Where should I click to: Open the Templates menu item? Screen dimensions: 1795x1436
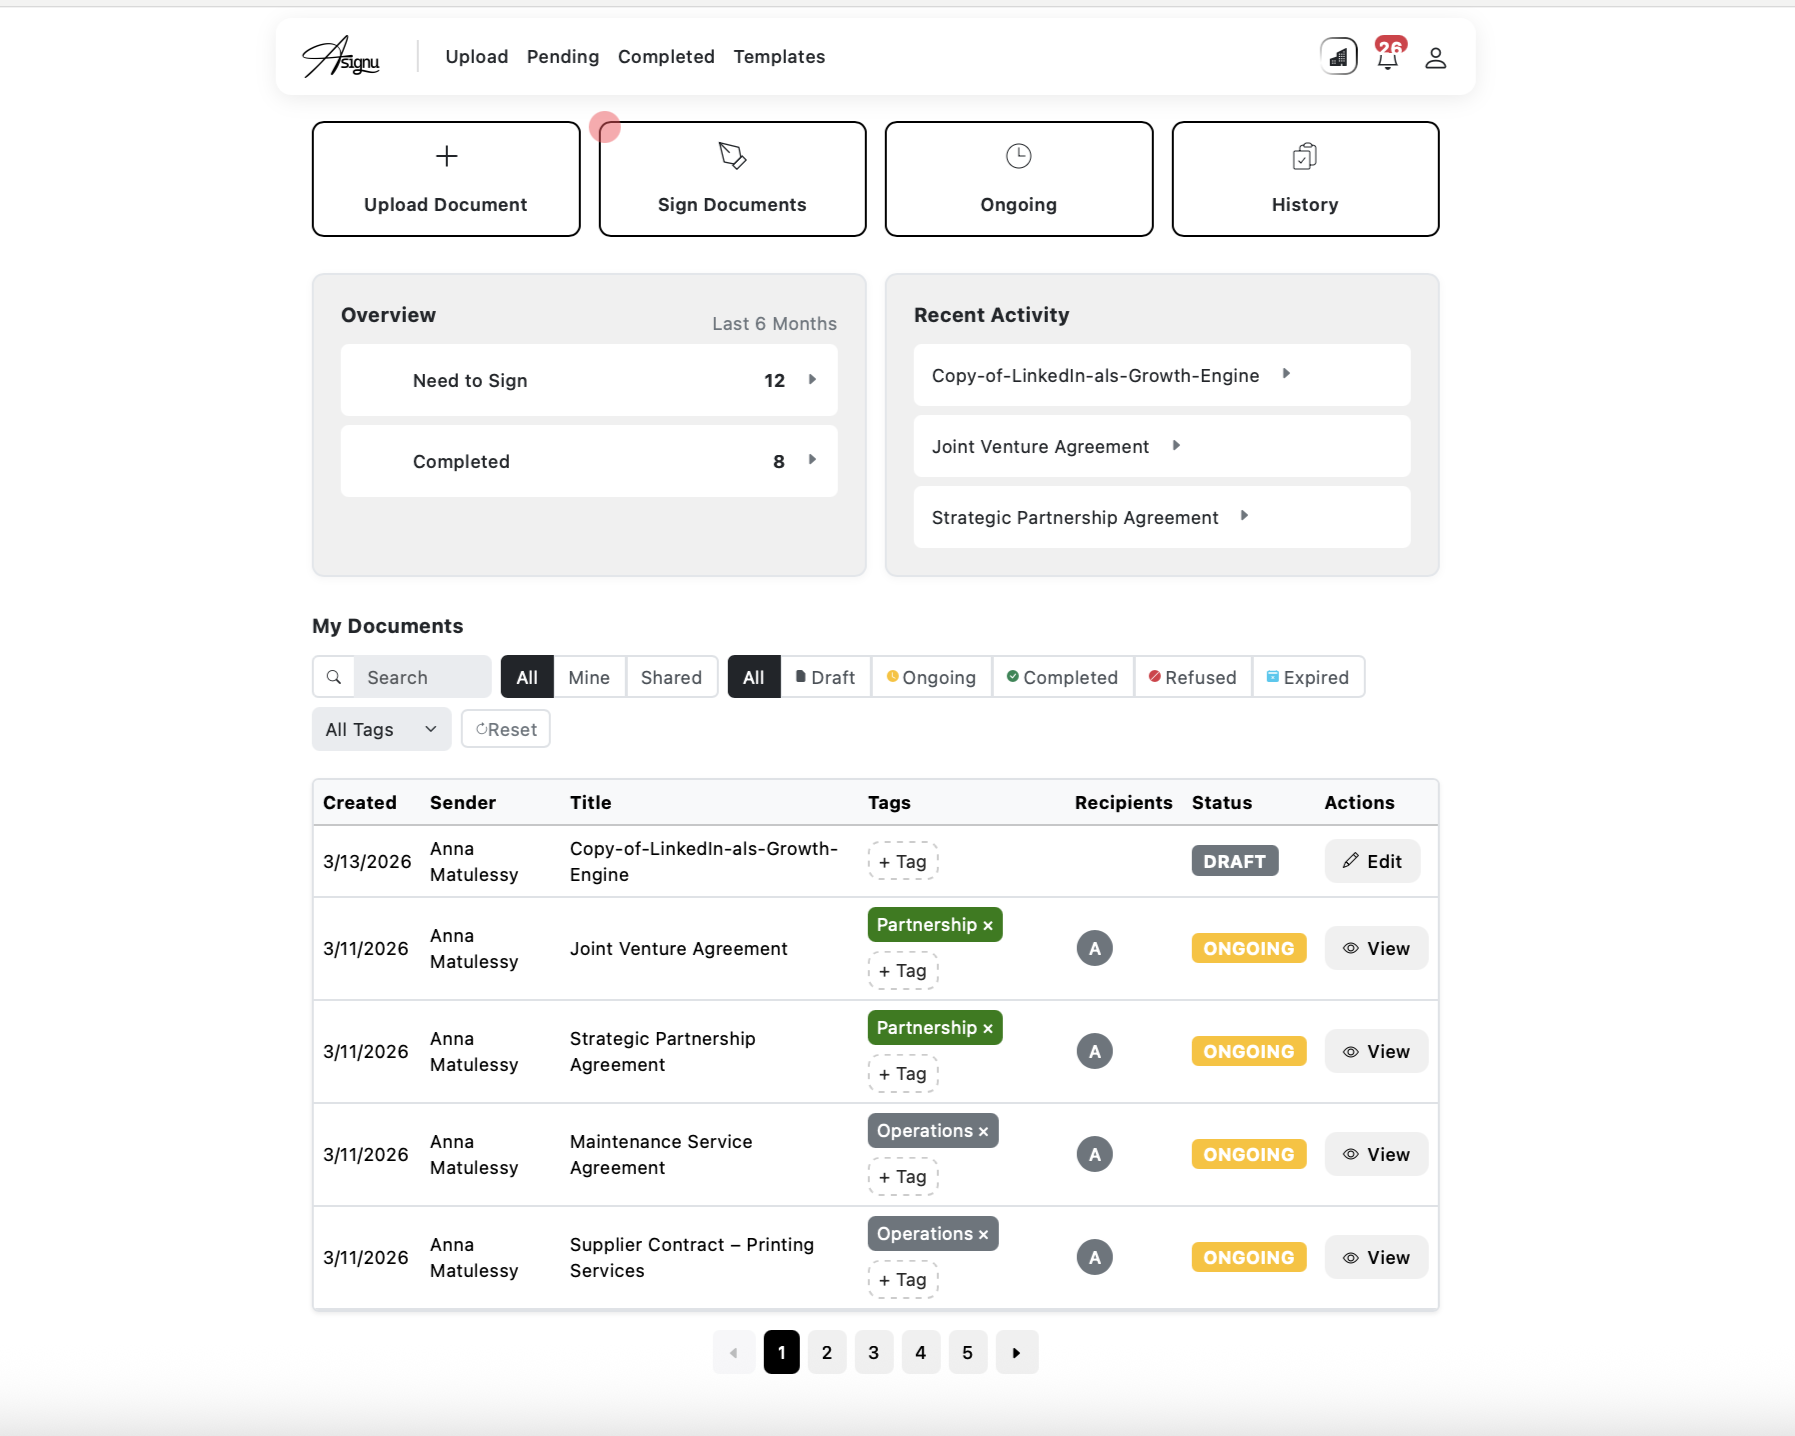[x=779, y=57]
